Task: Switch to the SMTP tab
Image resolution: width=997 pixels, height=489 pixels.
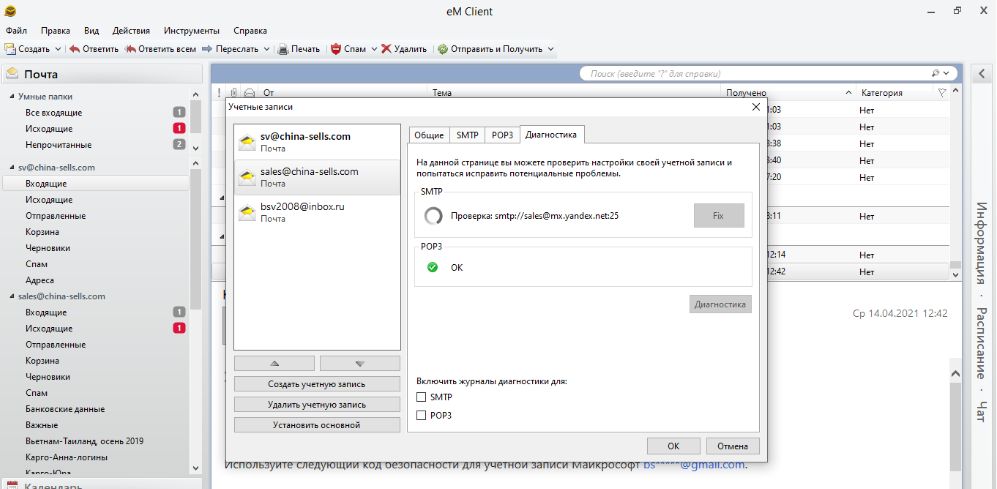Action: [467, 135]
